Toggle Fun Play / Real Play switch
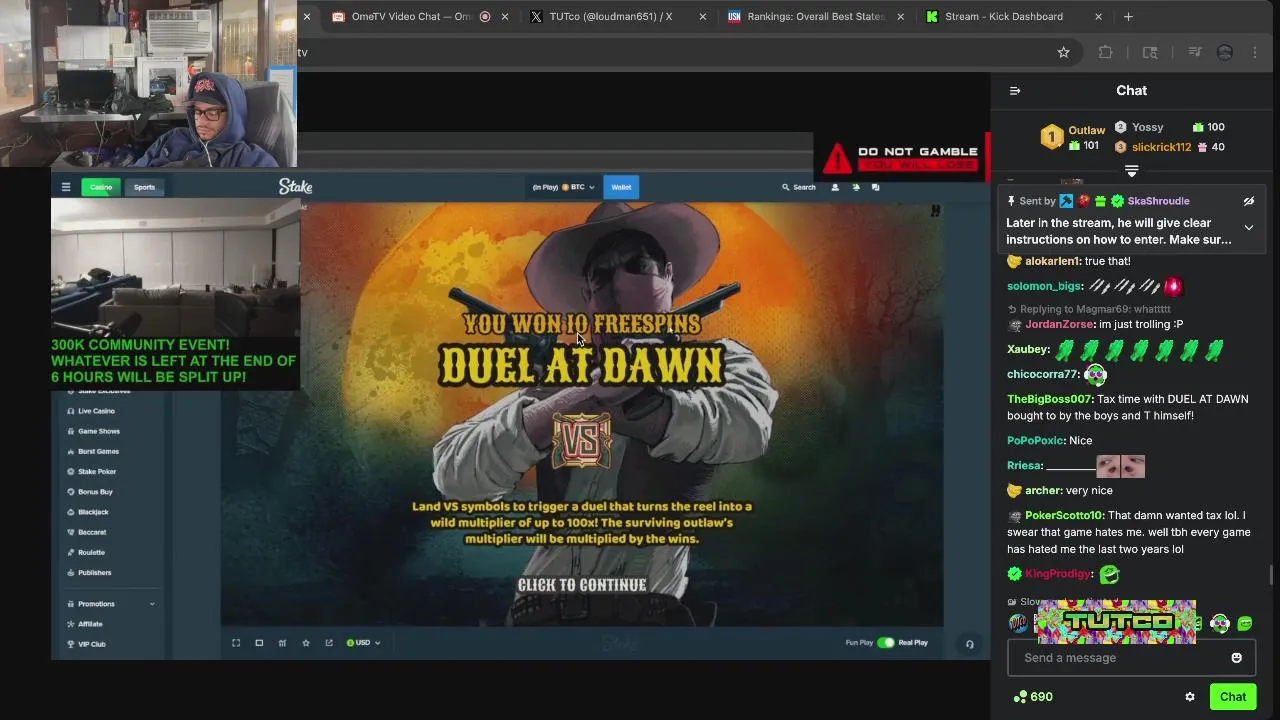The width and height of the screenshot is (1280, 720). (886, 643)
